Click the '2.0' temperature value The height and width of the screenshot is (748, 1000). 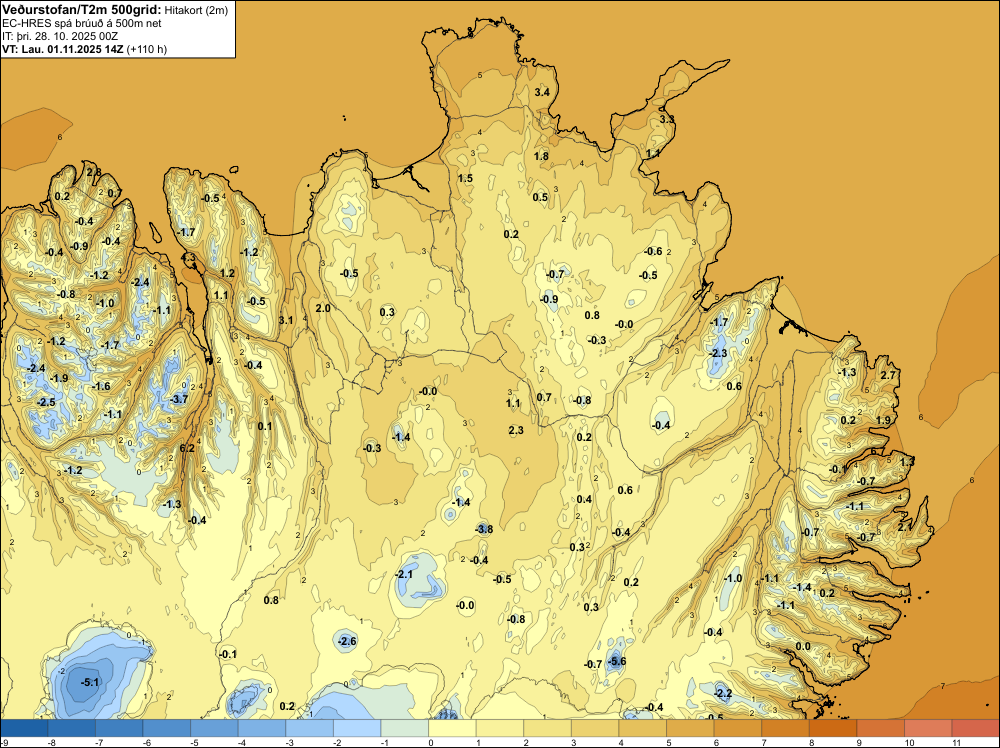(323, 308)
